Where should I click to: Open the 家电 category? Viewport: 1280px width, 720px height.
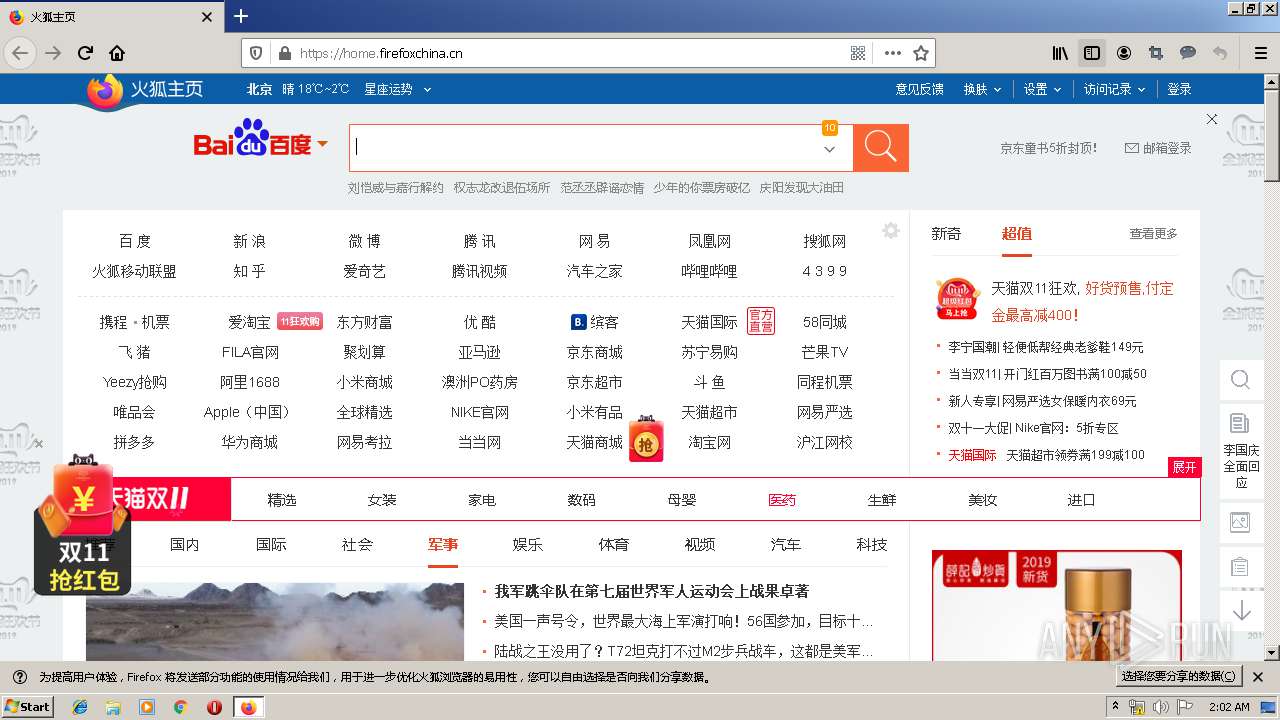(482, 499)
